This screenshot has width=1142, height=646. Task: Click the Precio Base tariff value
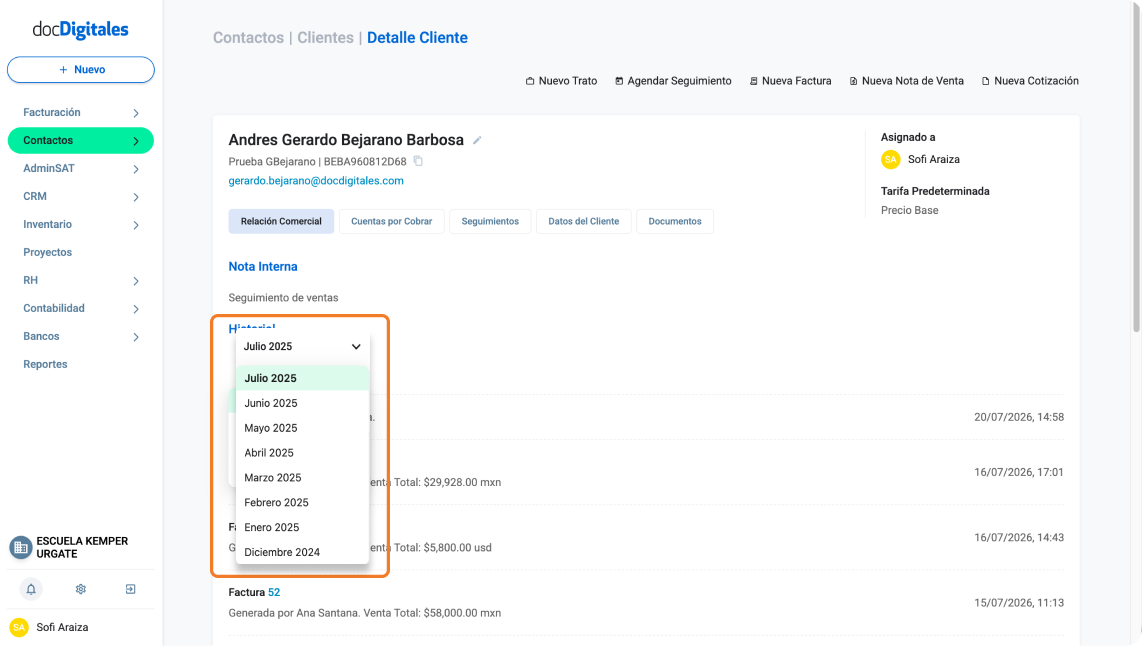coord(910,210)
